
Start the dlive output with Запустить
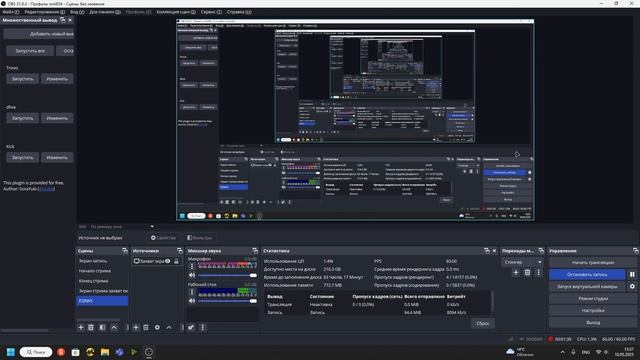[x=22, y=118]
